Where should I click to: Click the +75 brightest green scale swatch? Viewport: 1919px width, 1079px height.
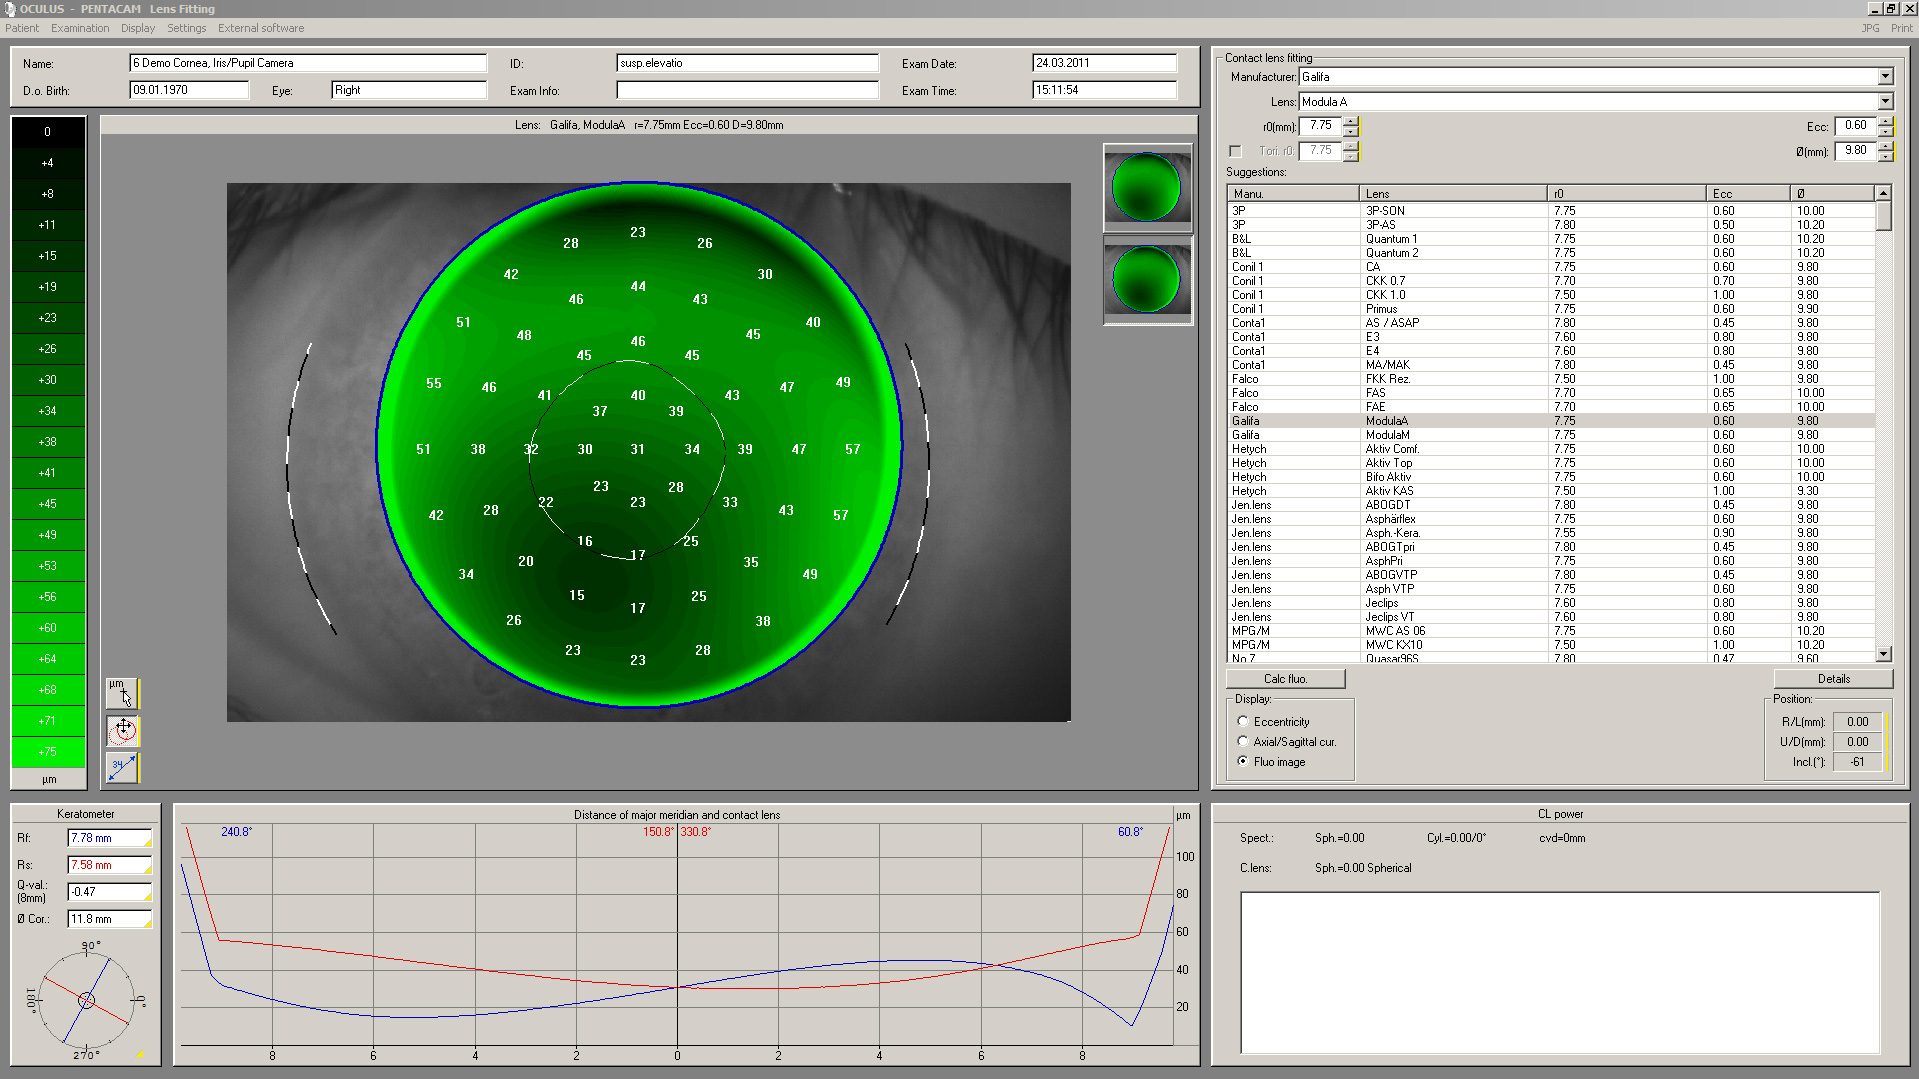(x=48, y=752)
